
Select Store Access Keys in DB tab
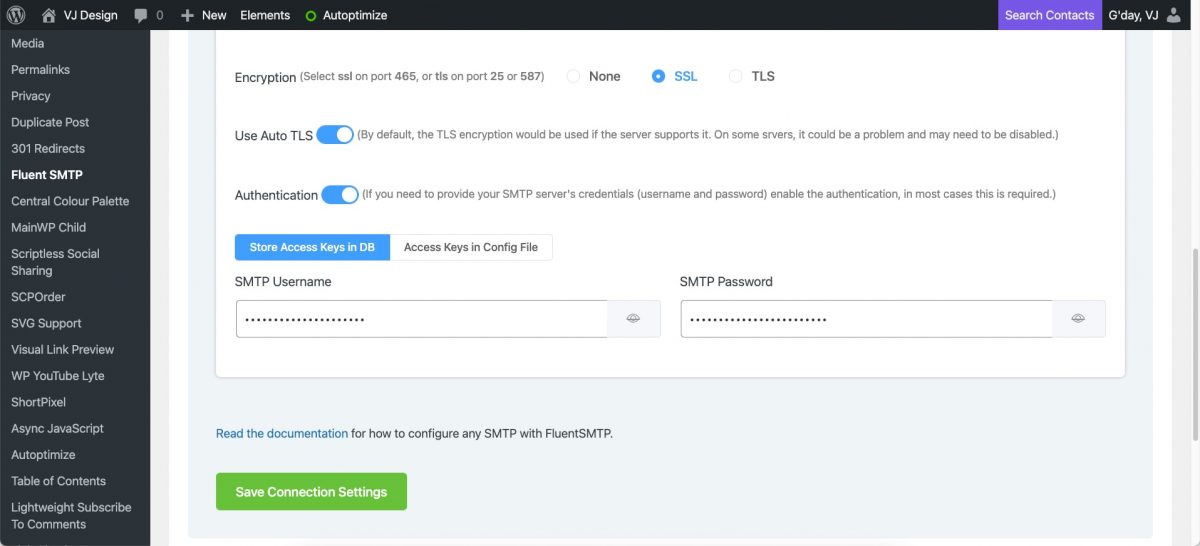312,247
